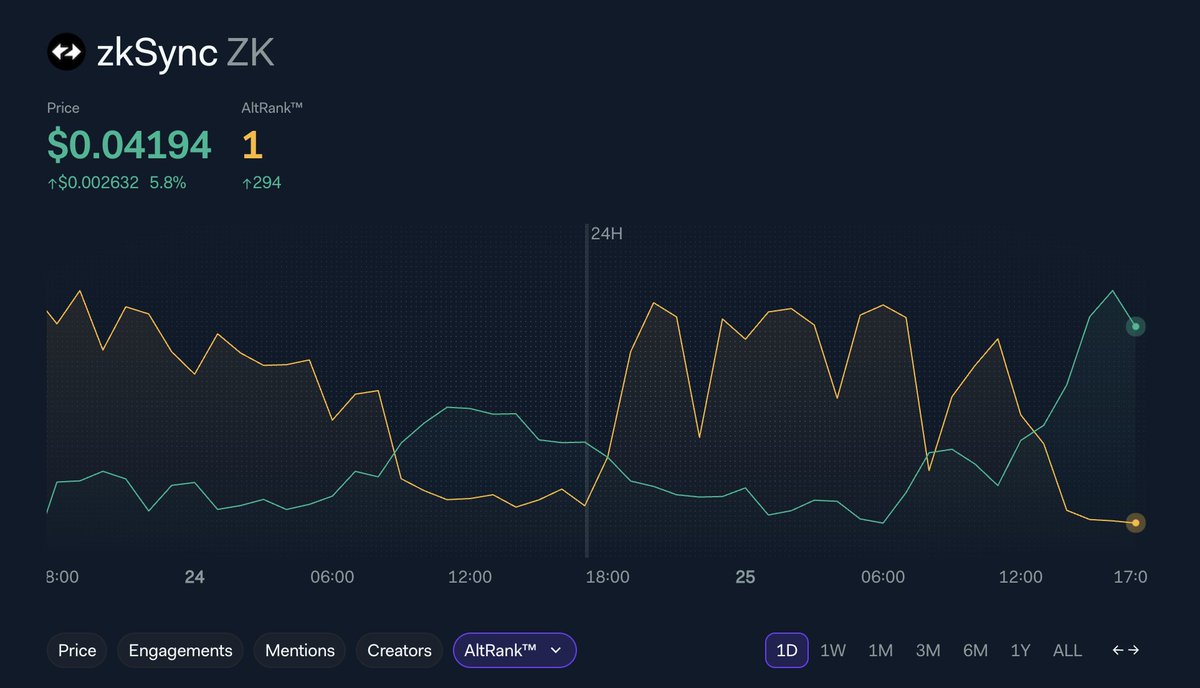Click the $0.04194 price value
1200x688 pixels.
coord(130,145)
